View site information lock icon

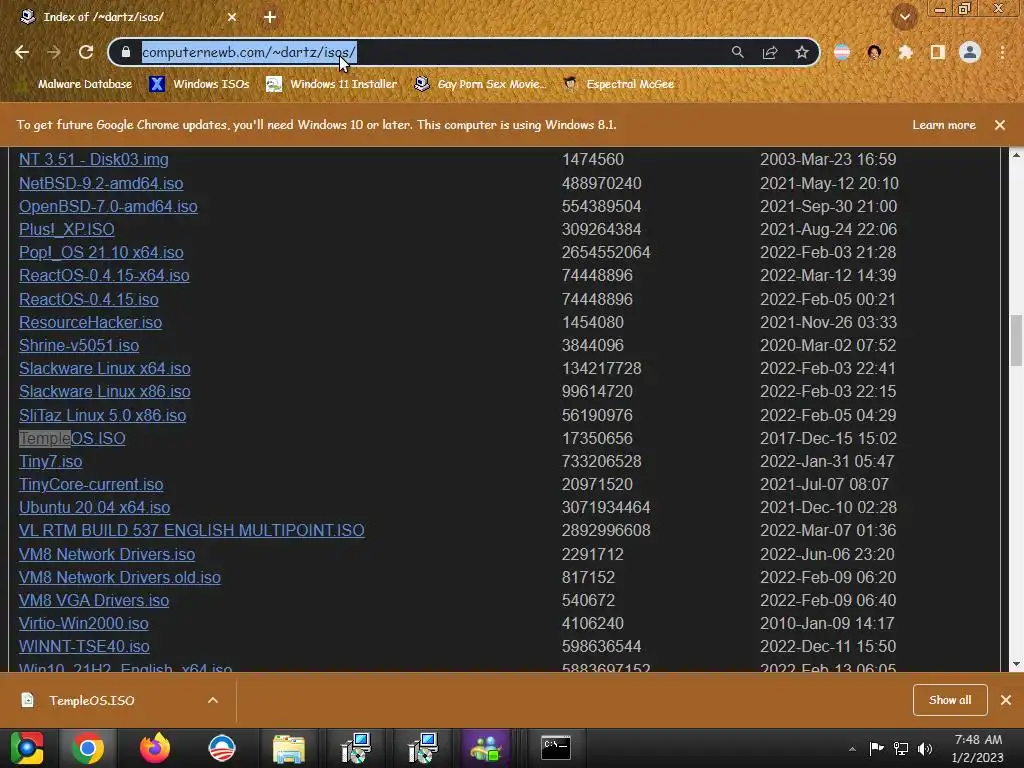[x=126, y=52]
